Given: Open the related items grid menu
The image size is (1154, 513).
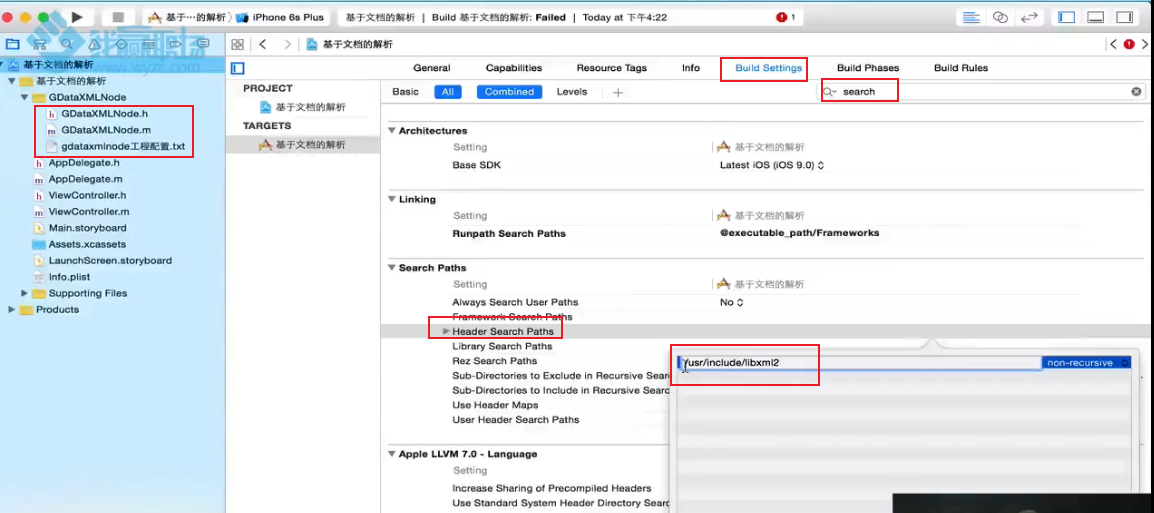Looking at the screenshot, I should point(237,44).
